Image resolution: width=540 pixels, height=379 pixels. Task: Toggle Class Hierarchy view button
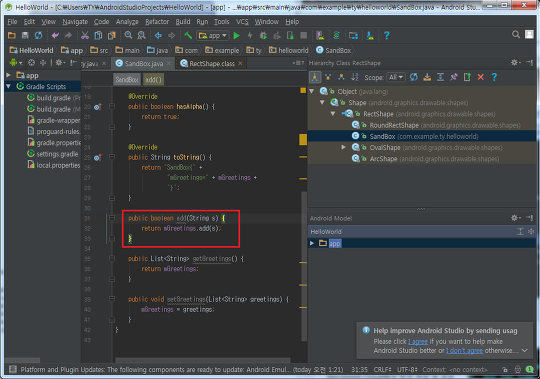pyautogui.click(x=315, y=77)
